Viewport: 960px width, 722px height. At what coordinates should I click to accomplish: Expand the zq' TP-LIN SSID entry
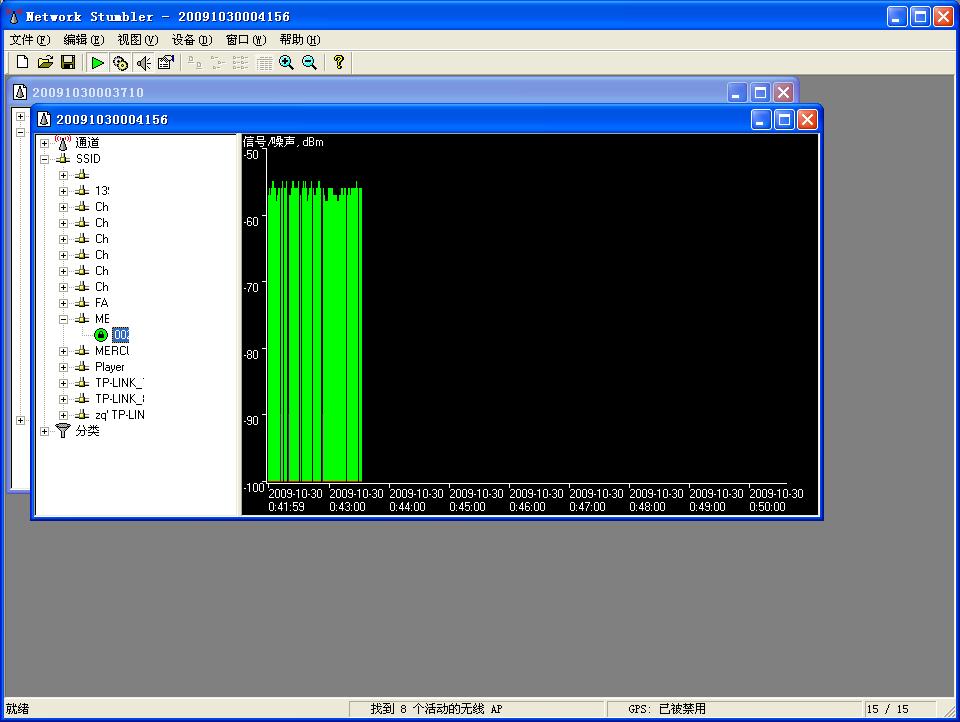63,415
